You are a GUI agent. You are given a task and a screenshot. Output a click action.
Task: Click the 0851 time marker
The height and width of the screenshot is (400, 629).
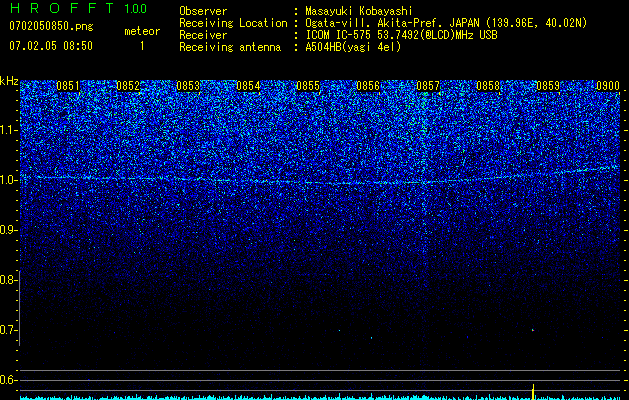[x=68, y=86]
